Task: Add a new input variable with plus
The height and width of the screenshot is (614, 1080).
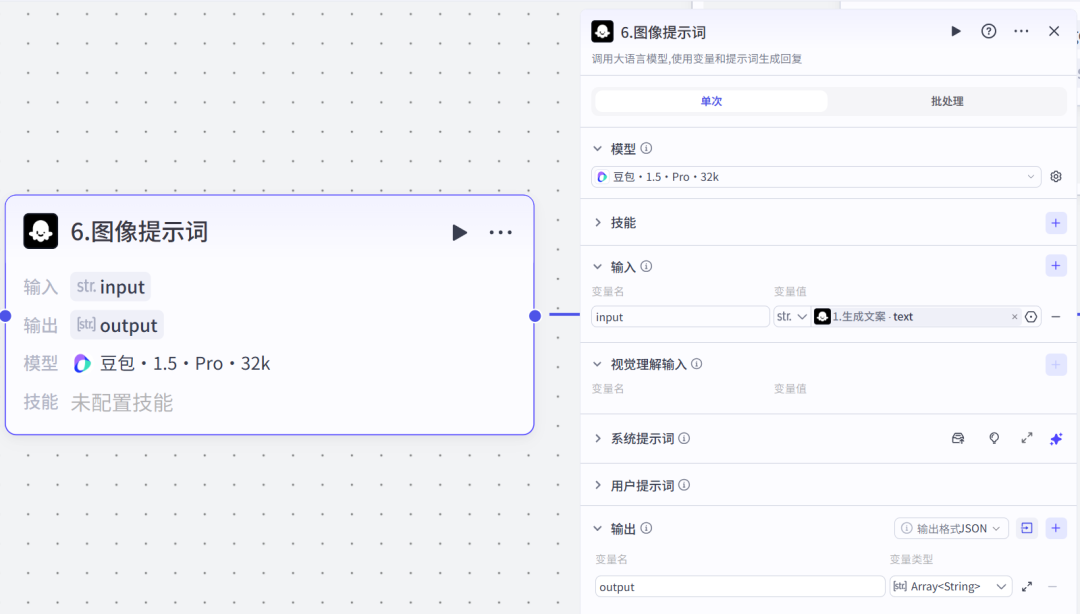Action: click(1056, 266)
